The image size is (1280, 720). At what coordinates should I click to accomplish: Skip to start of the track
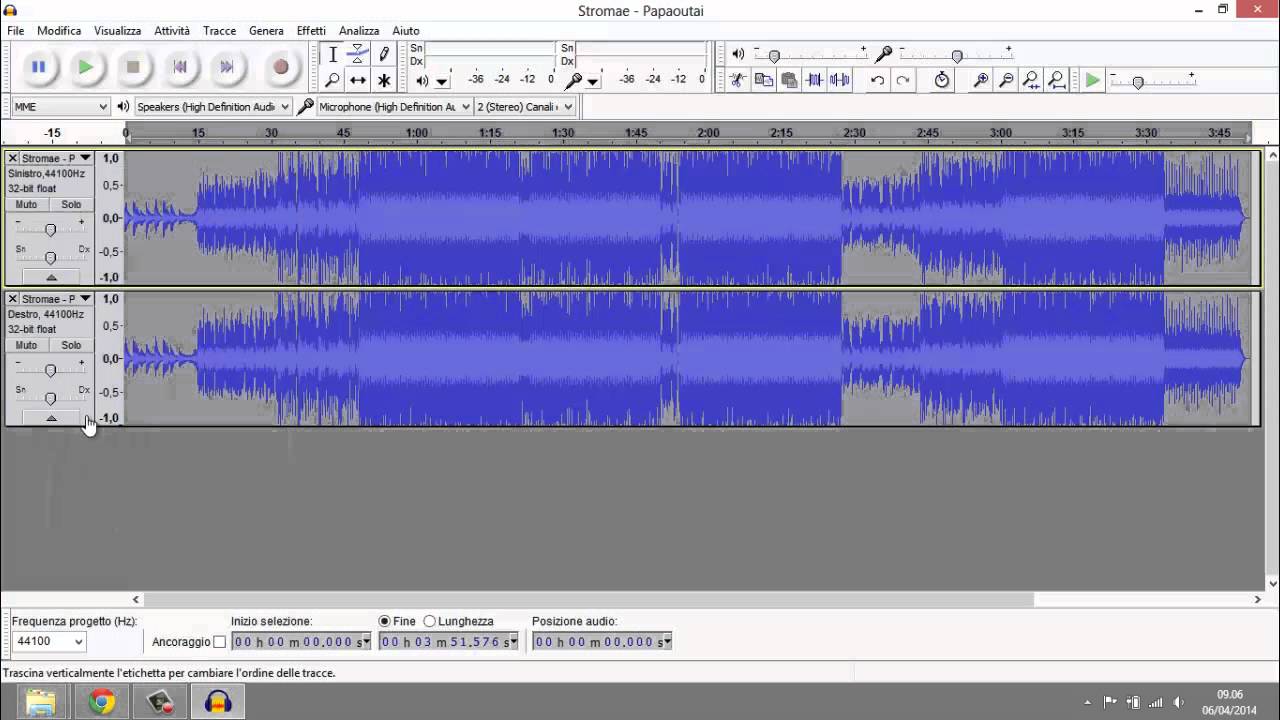[x=180, y=67]
